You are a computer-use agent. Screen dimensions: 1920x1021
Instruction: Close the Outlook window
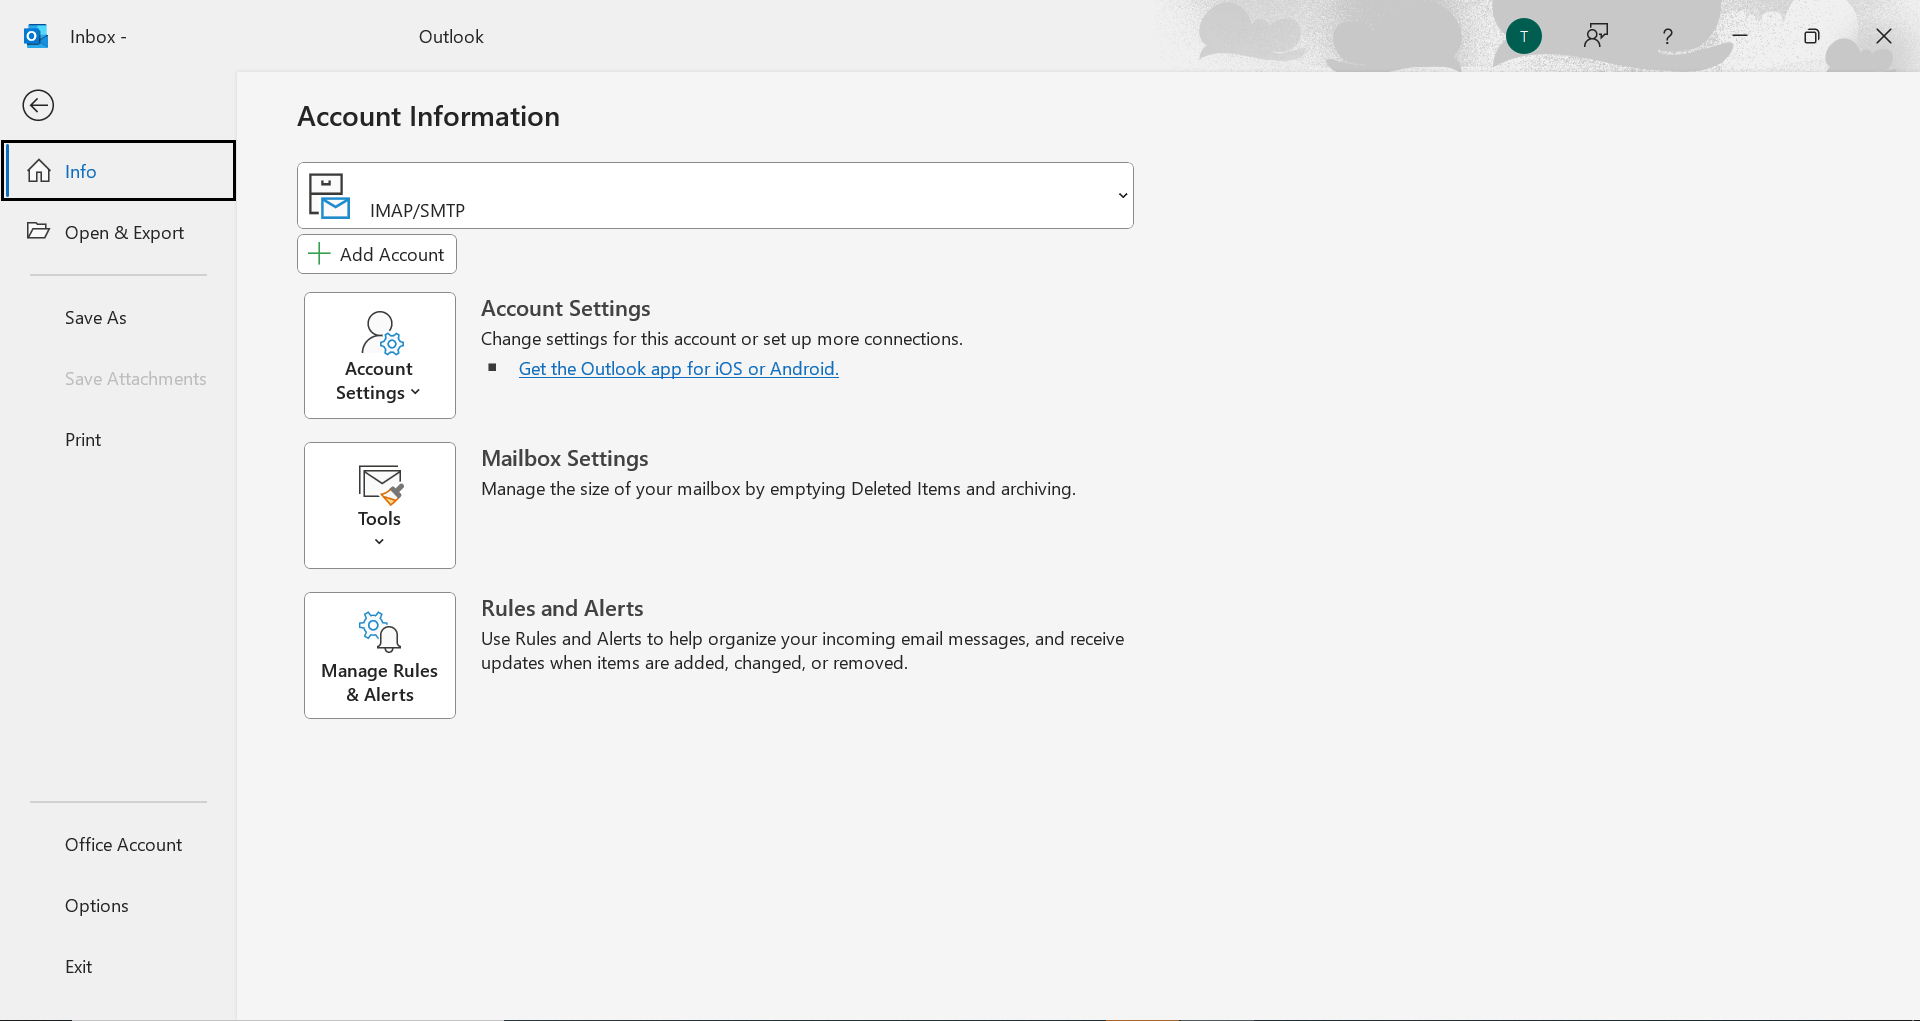1884,36
